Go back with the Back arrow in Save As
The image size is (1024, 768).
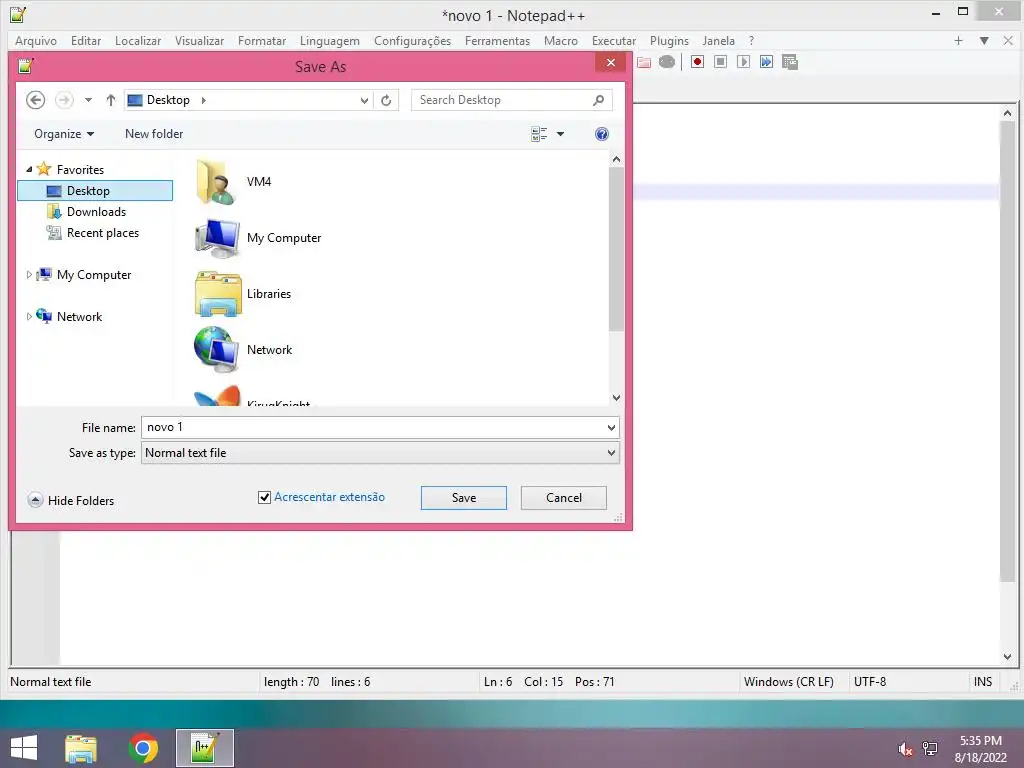coord(35,100)
